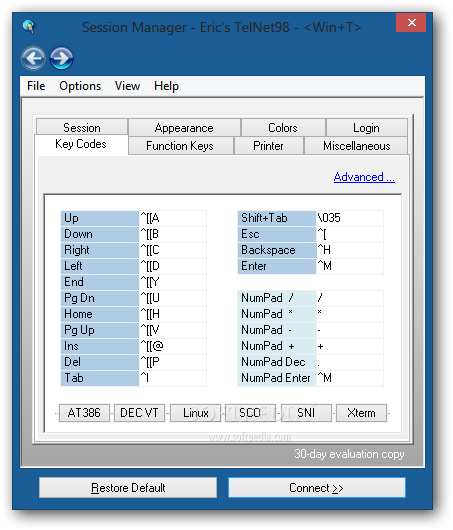Click the NumPad Enter label

click(277, 378)
